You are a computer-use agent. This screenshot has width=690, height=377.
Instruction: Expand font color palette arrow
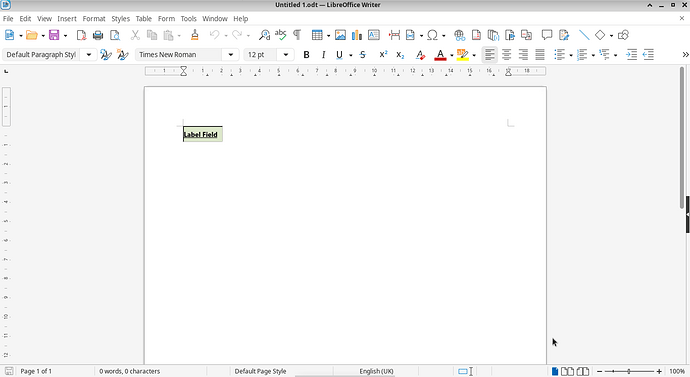tap(451, 55)
